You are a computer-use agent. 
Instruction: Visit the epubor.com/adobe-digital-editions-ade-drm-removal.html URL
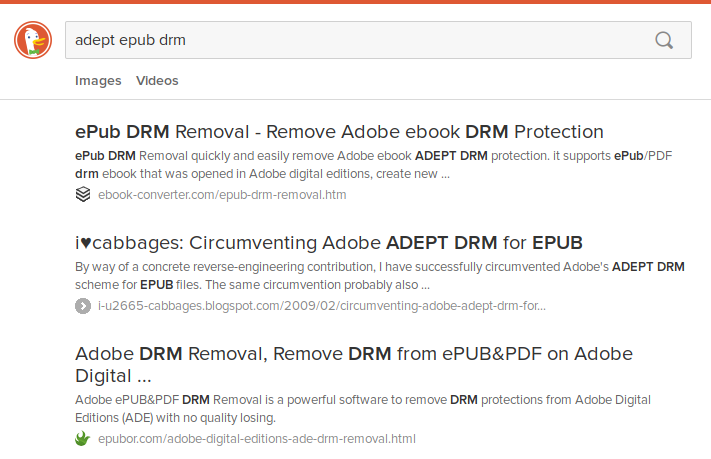(257, 439)
